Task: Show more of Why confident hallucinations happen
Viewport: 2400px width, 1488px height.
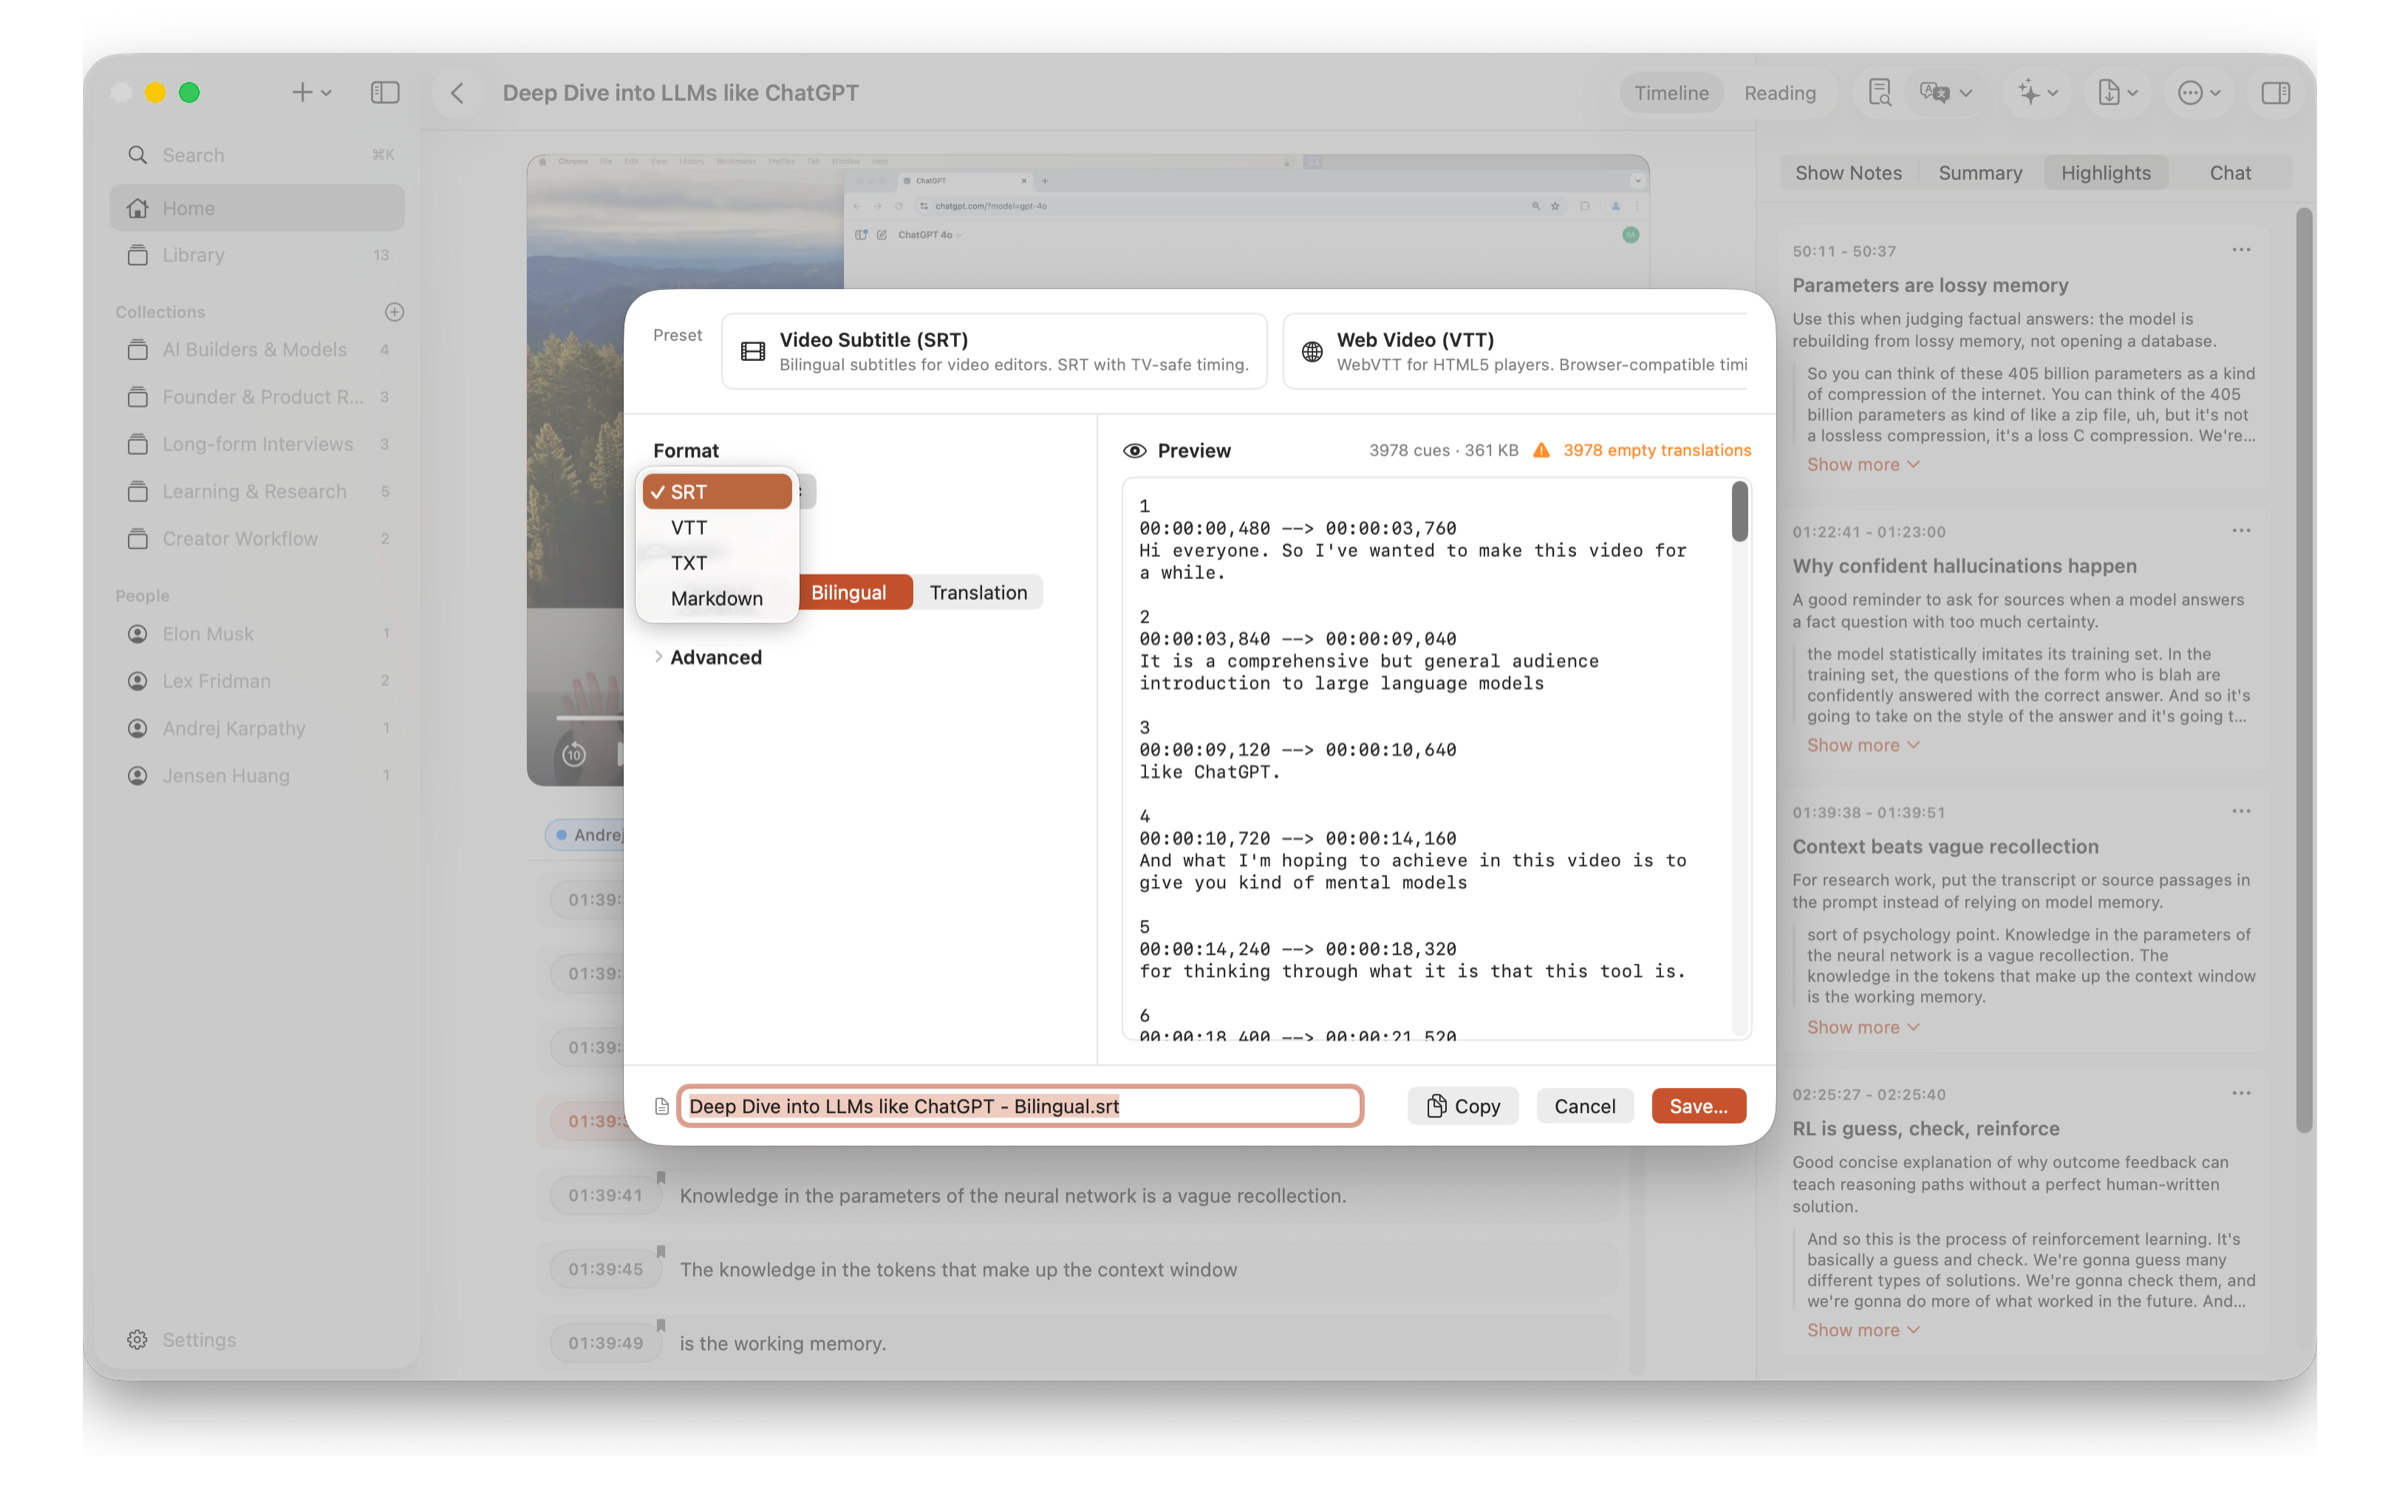Action: coord(1863,745)
